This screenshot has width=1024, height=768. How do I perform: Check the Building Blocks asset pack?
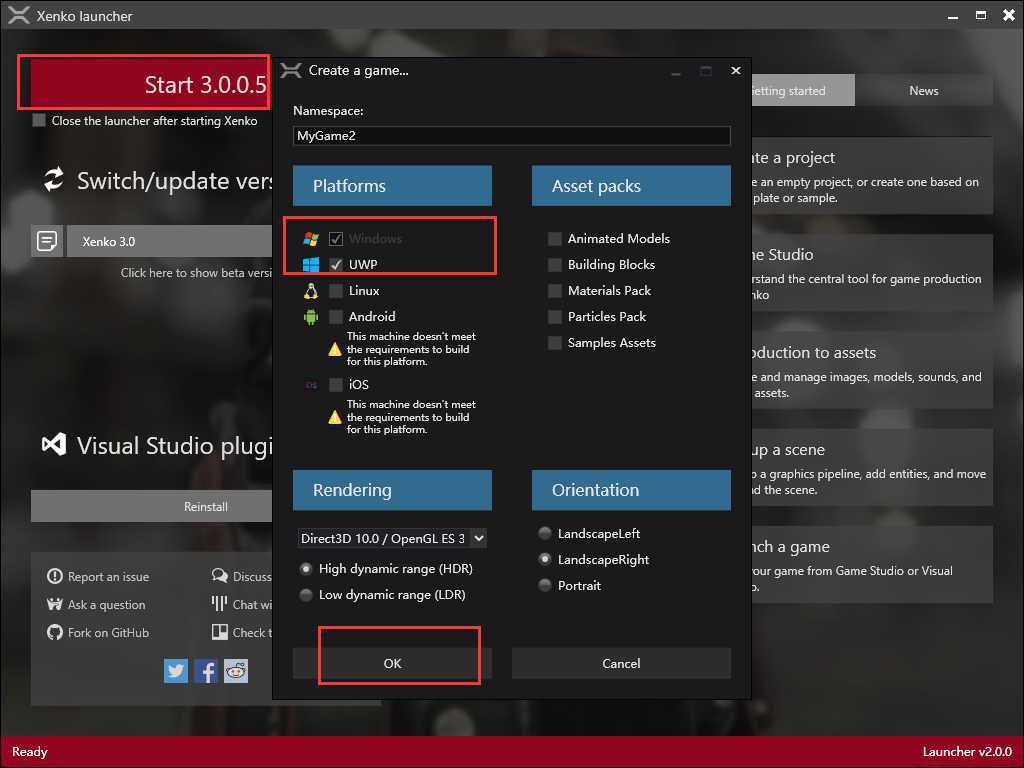click(x=554, y=264)
